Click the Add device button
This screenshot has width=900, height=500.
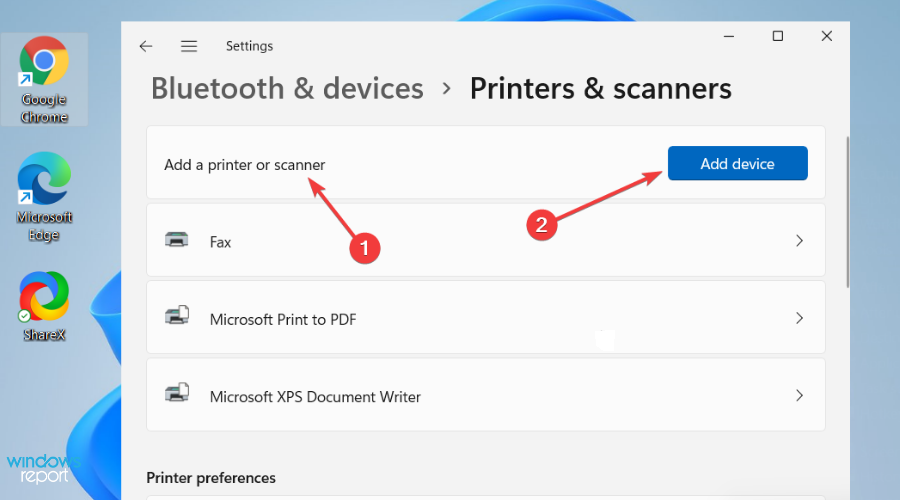738,164
